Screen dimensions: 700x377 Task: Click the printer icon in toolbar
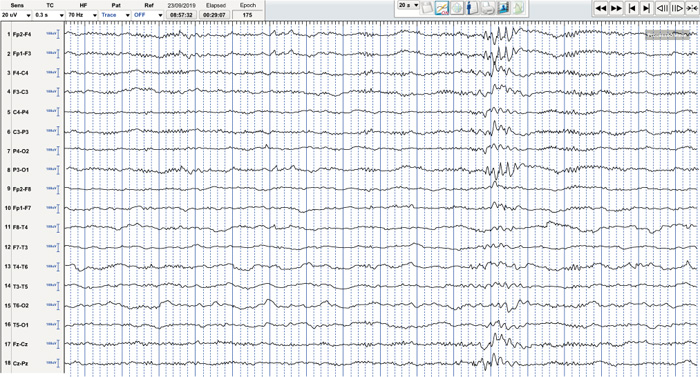click(488, 8)
